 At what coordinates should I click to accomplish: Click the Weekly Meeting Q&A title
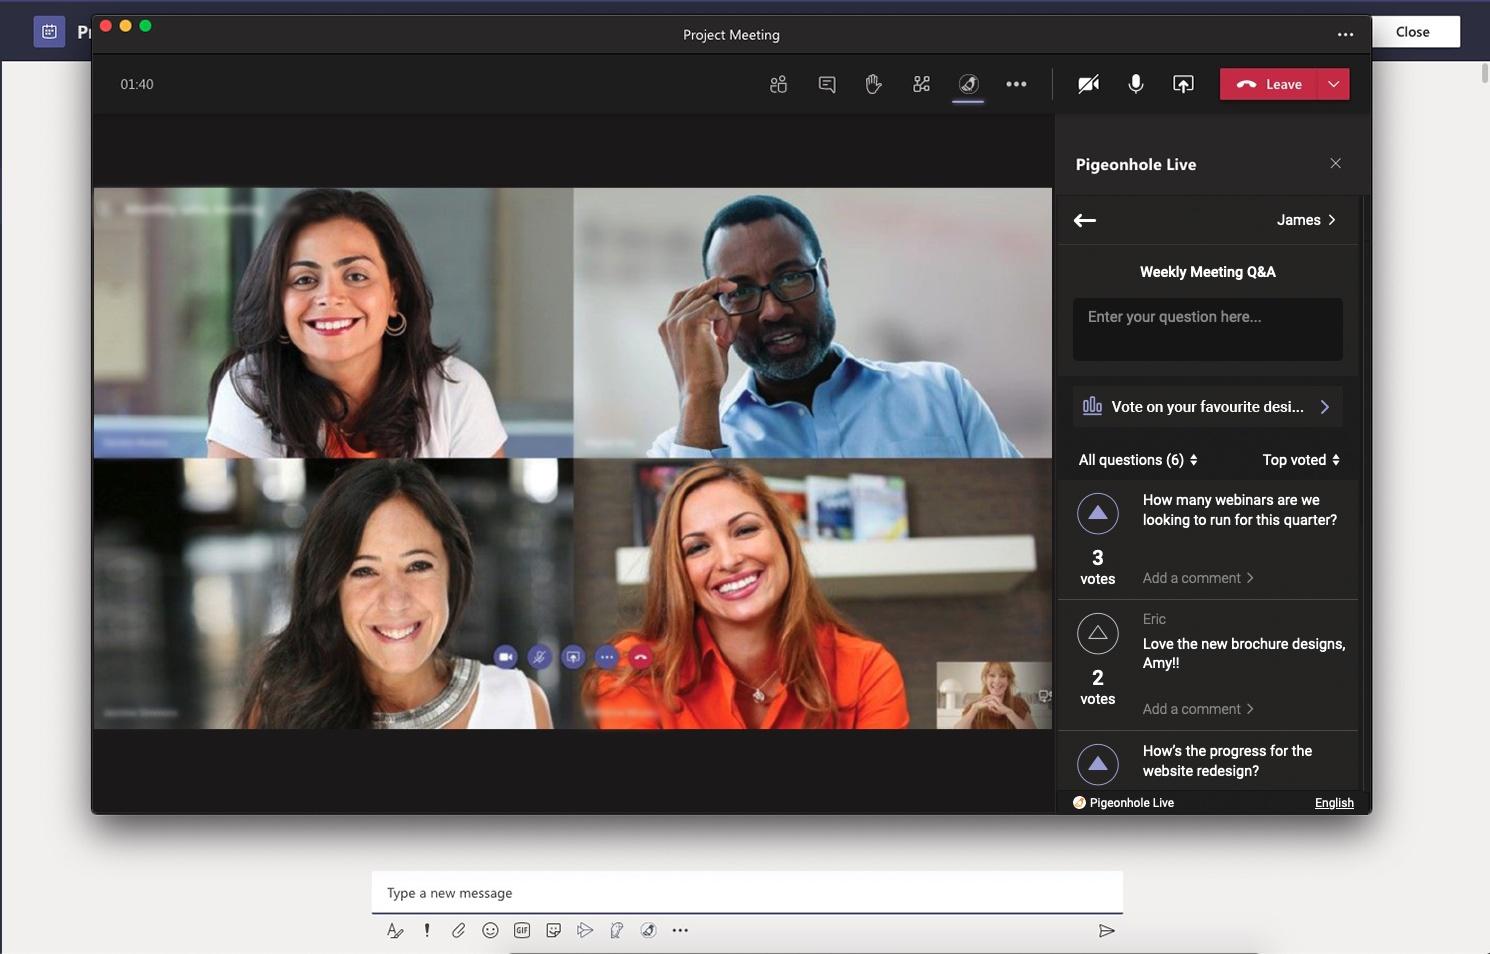tap(1208, 272)
